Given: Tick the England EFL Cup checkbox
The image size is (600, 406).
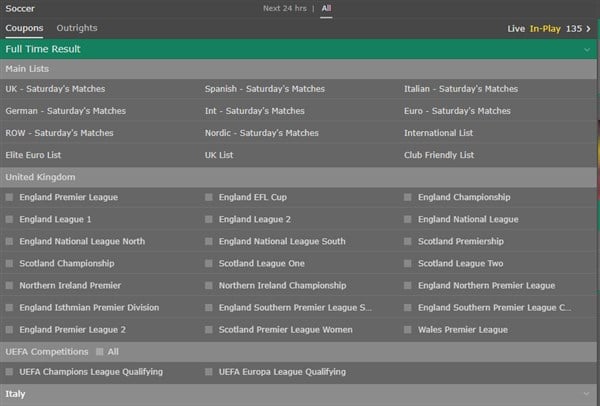Looking at the screenshot, I should click(209, 197).
